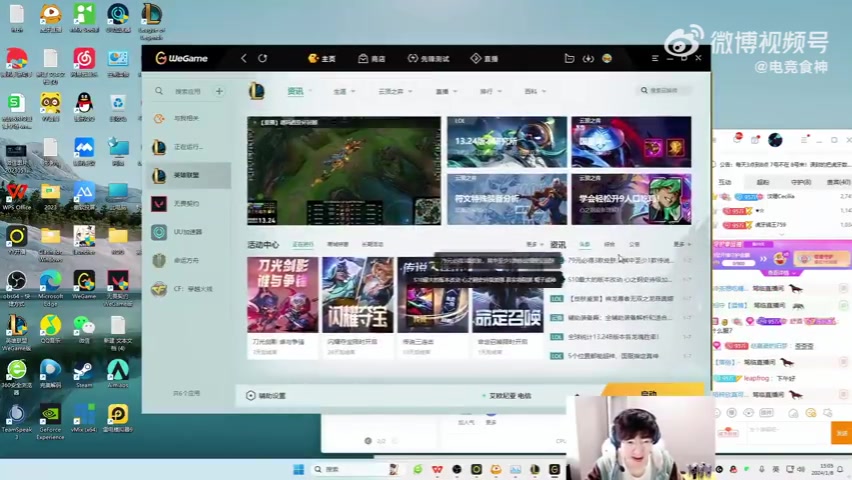Click the WeGame refresh icon

[x=262, y=58]
